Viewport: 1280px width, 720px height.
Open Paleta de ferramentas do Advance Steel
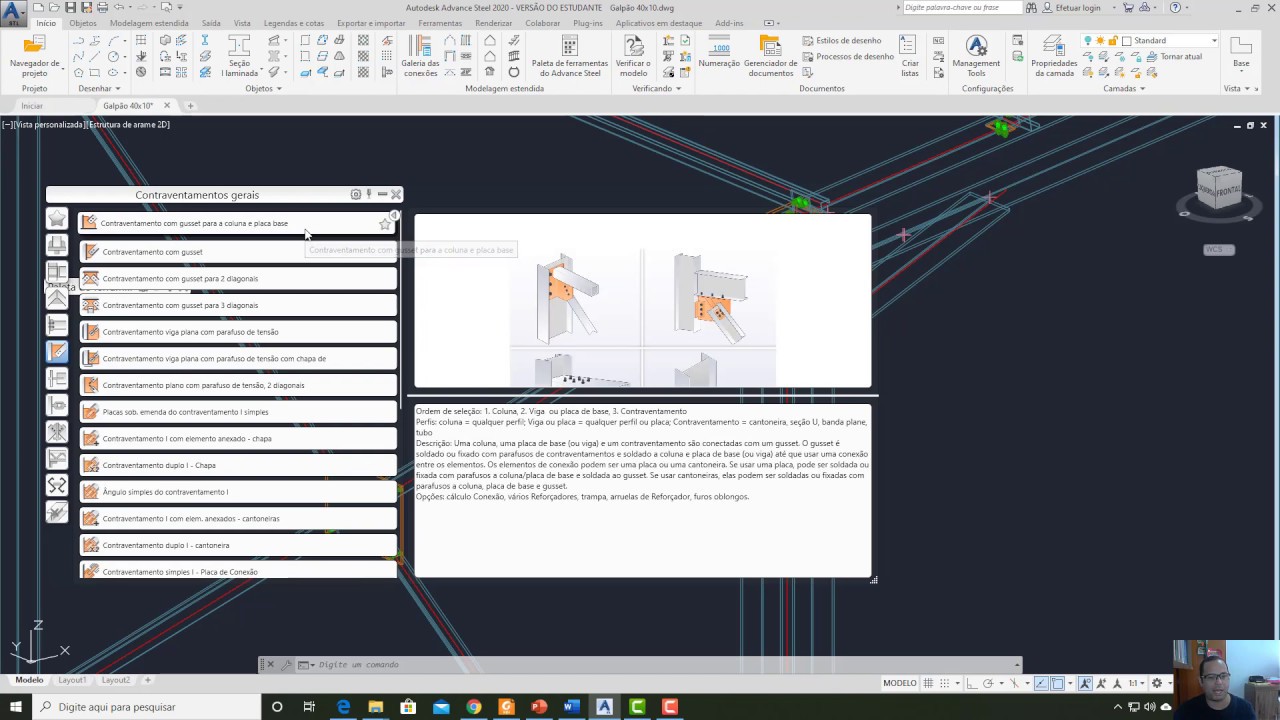tap(569, 55)
